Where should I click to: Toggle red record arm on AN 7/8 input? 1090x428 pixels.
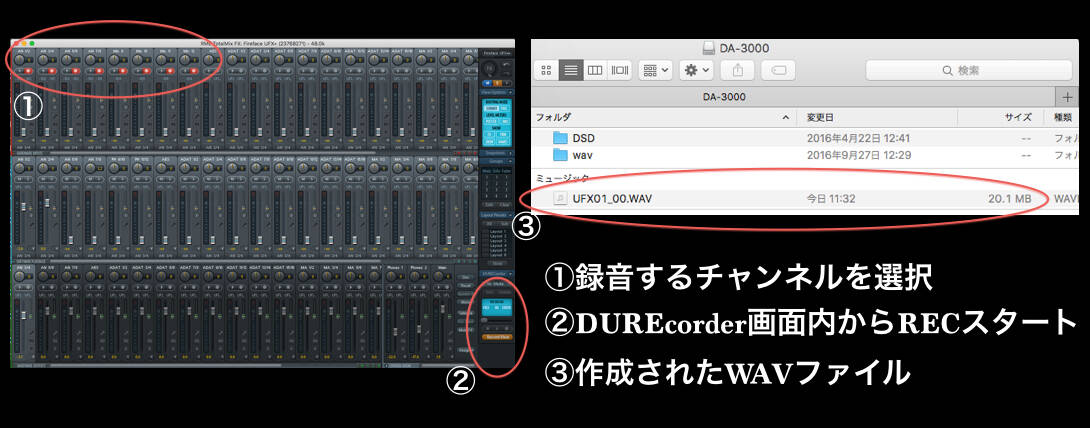[x=99, y=71]
